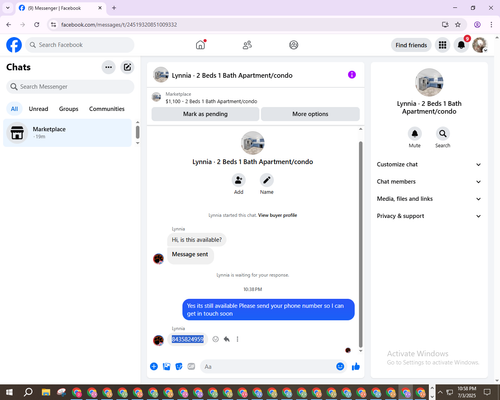This screenshot has height=400, width=500.
Task: Open more options for phone number message
Action: click(237, 339)
